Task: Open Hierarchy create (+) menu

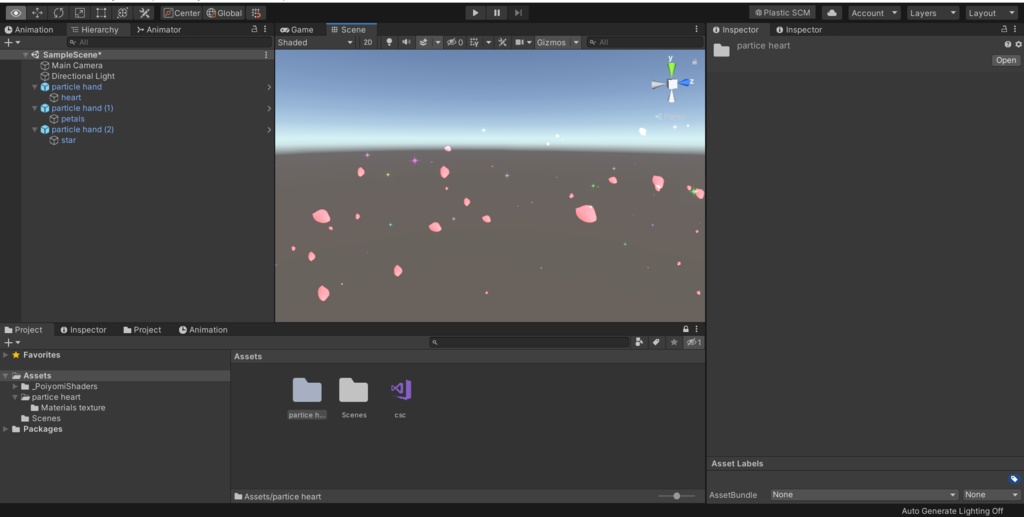Action: (12, 42)
